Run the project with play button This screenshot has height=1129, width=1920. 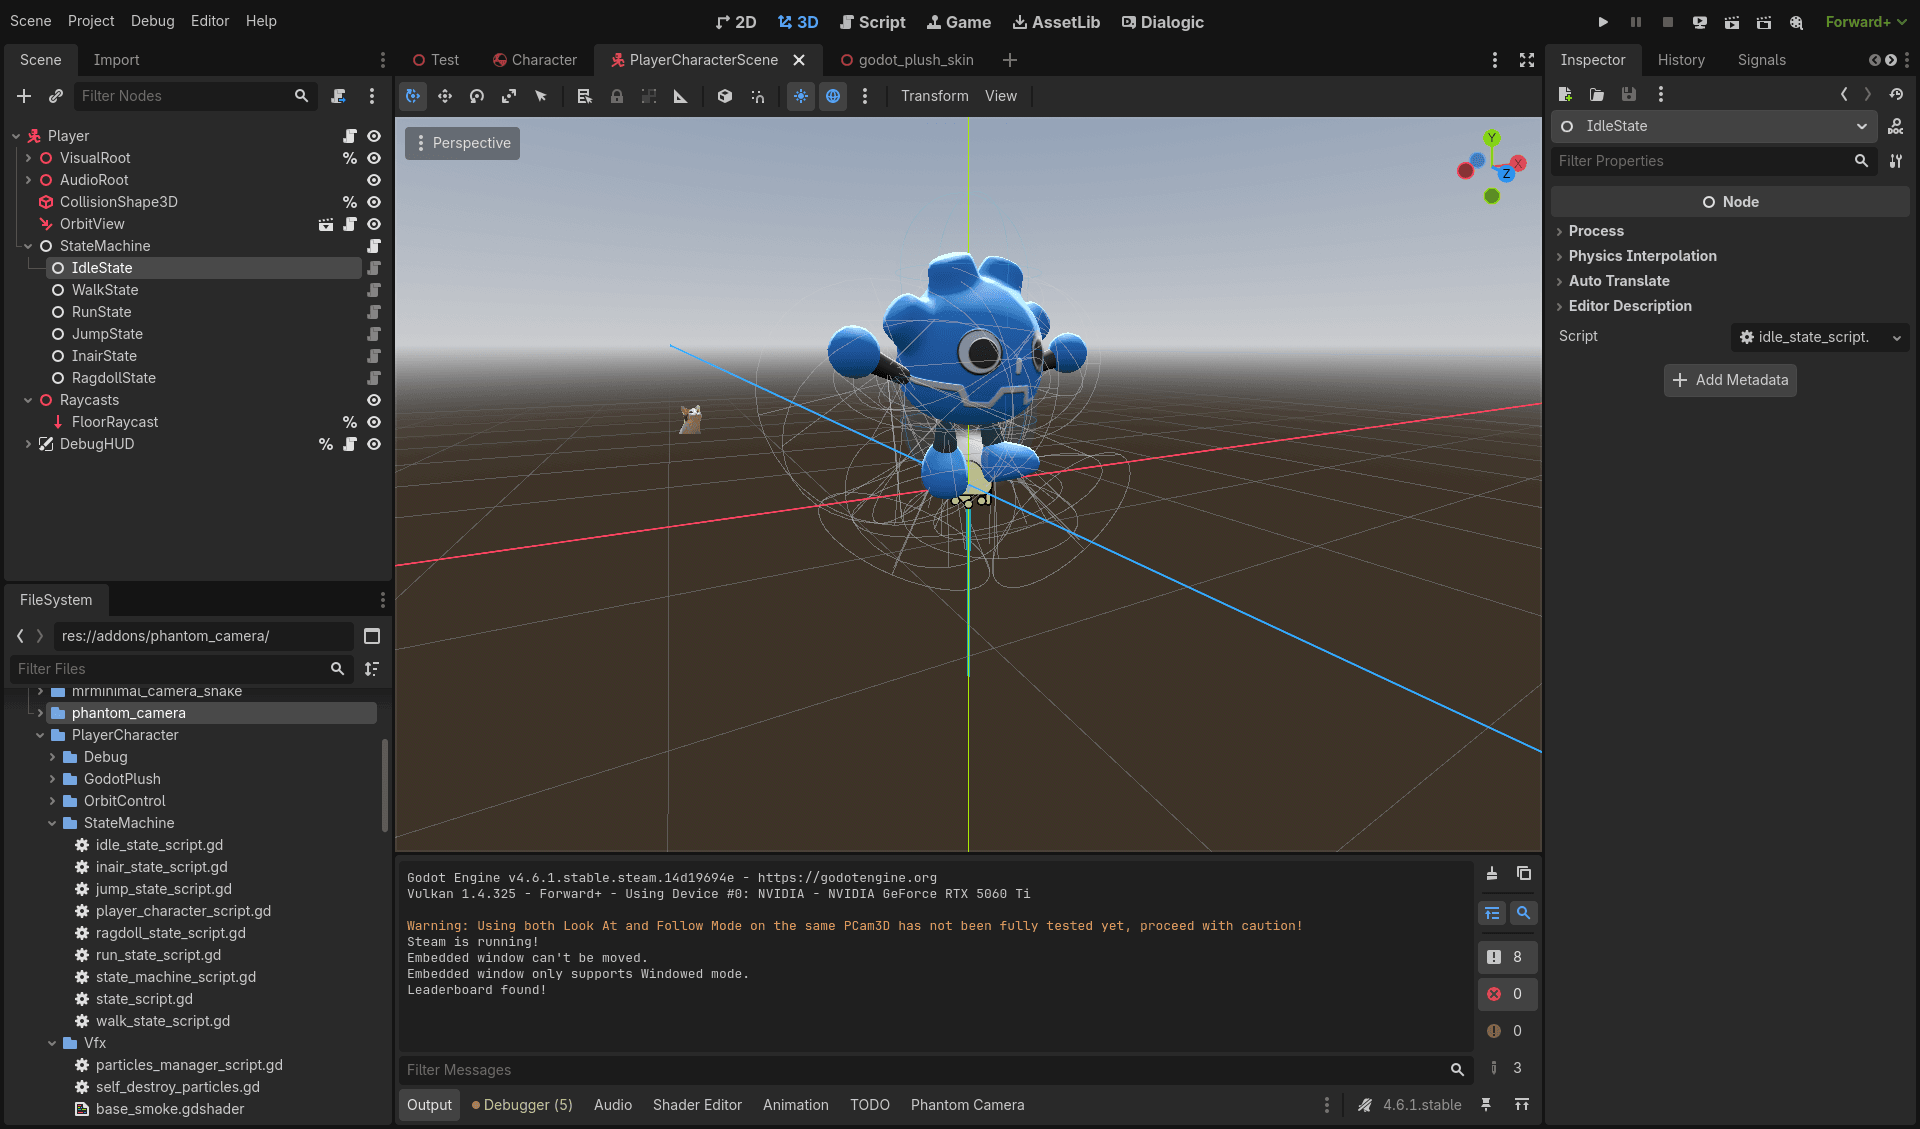coord(1603,21)
